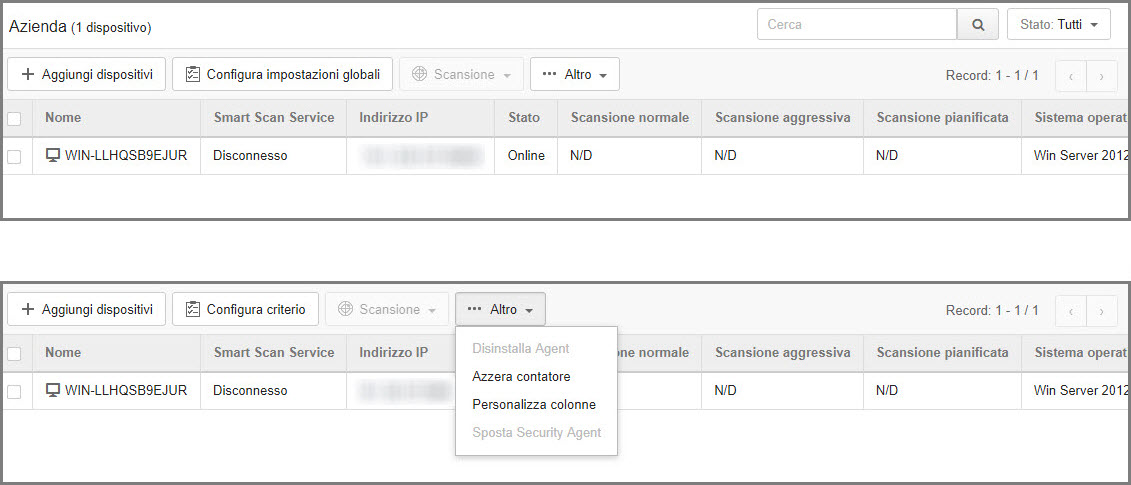Check the WIN-LLHQSB9EJUR row checkbox in top table
1131x485 pixels.
[14, 156]
